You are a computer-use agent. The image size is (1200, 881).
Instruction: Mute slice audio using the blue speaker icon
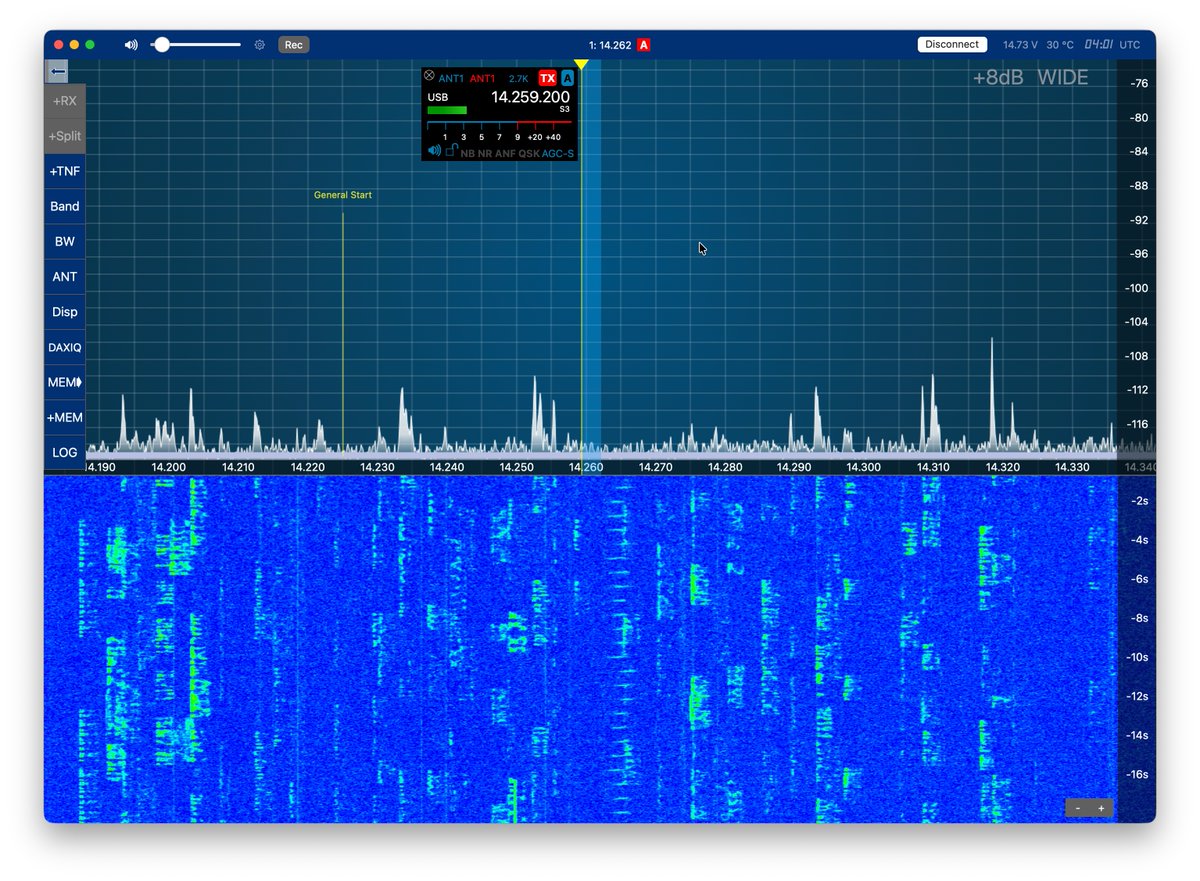coord(434,151)
